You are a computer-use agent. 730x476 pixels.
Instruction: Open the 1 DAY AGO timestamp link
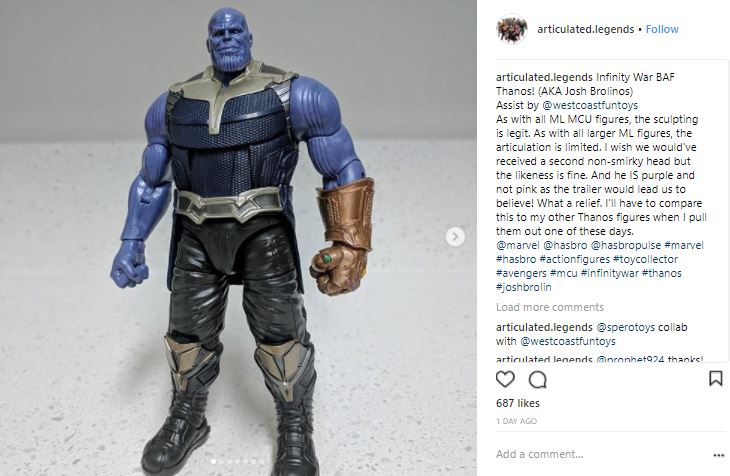[516, 422]
